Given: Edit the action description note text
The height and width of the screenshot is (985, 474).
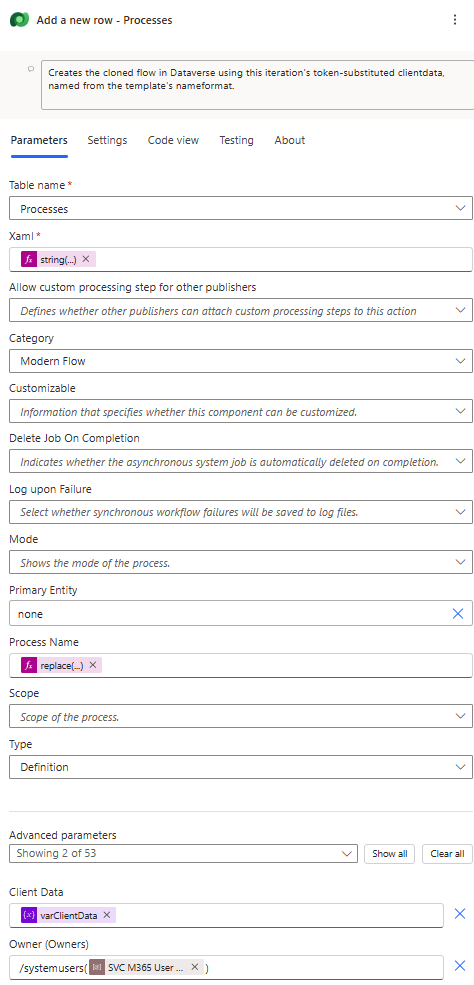Looking at the screenshot, I should tap(257, 85).
